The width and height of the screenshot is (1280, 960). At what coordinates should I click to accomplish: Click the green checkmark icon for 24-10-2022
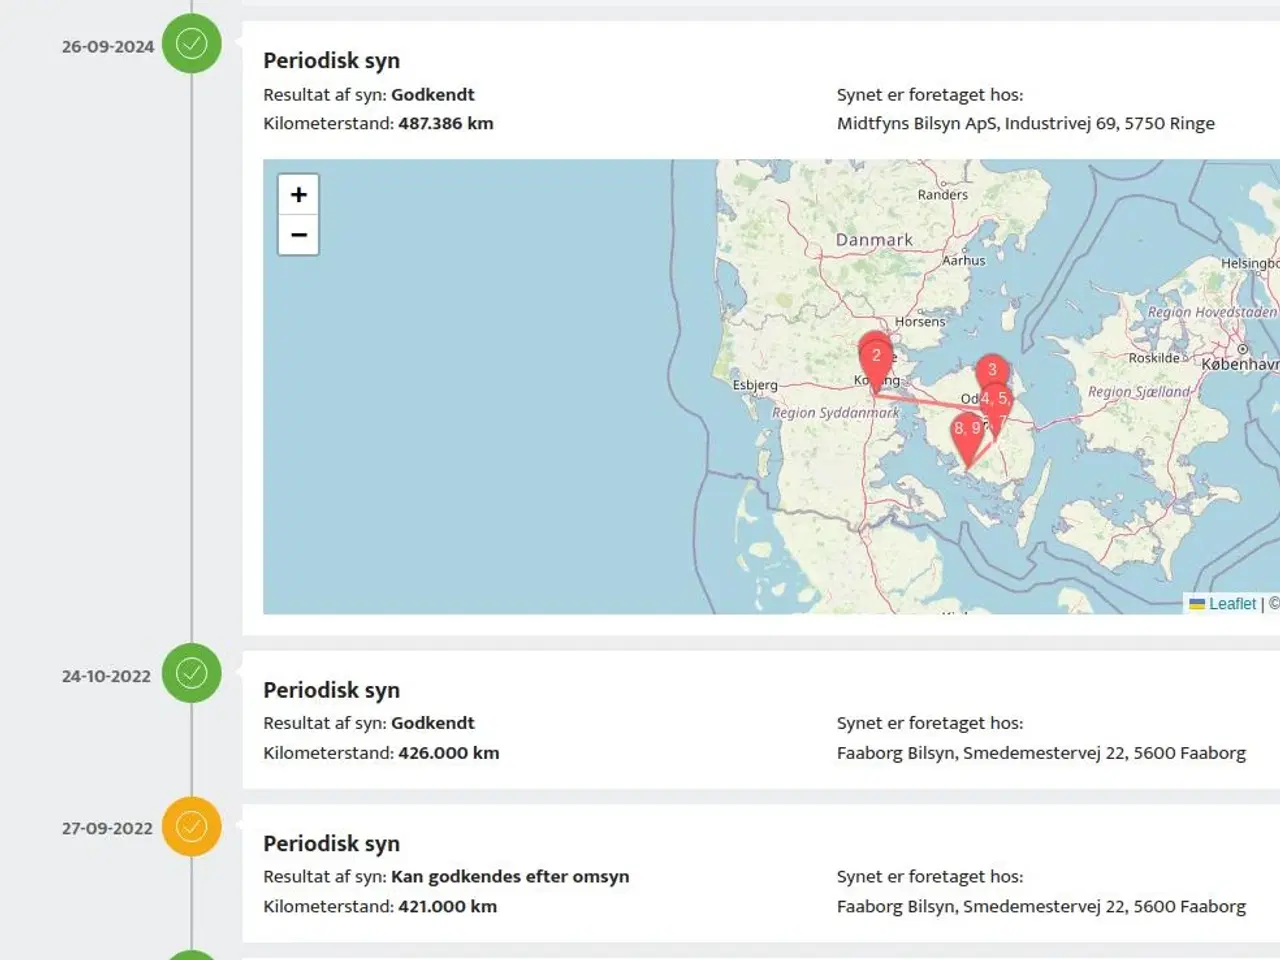(192, 673)
